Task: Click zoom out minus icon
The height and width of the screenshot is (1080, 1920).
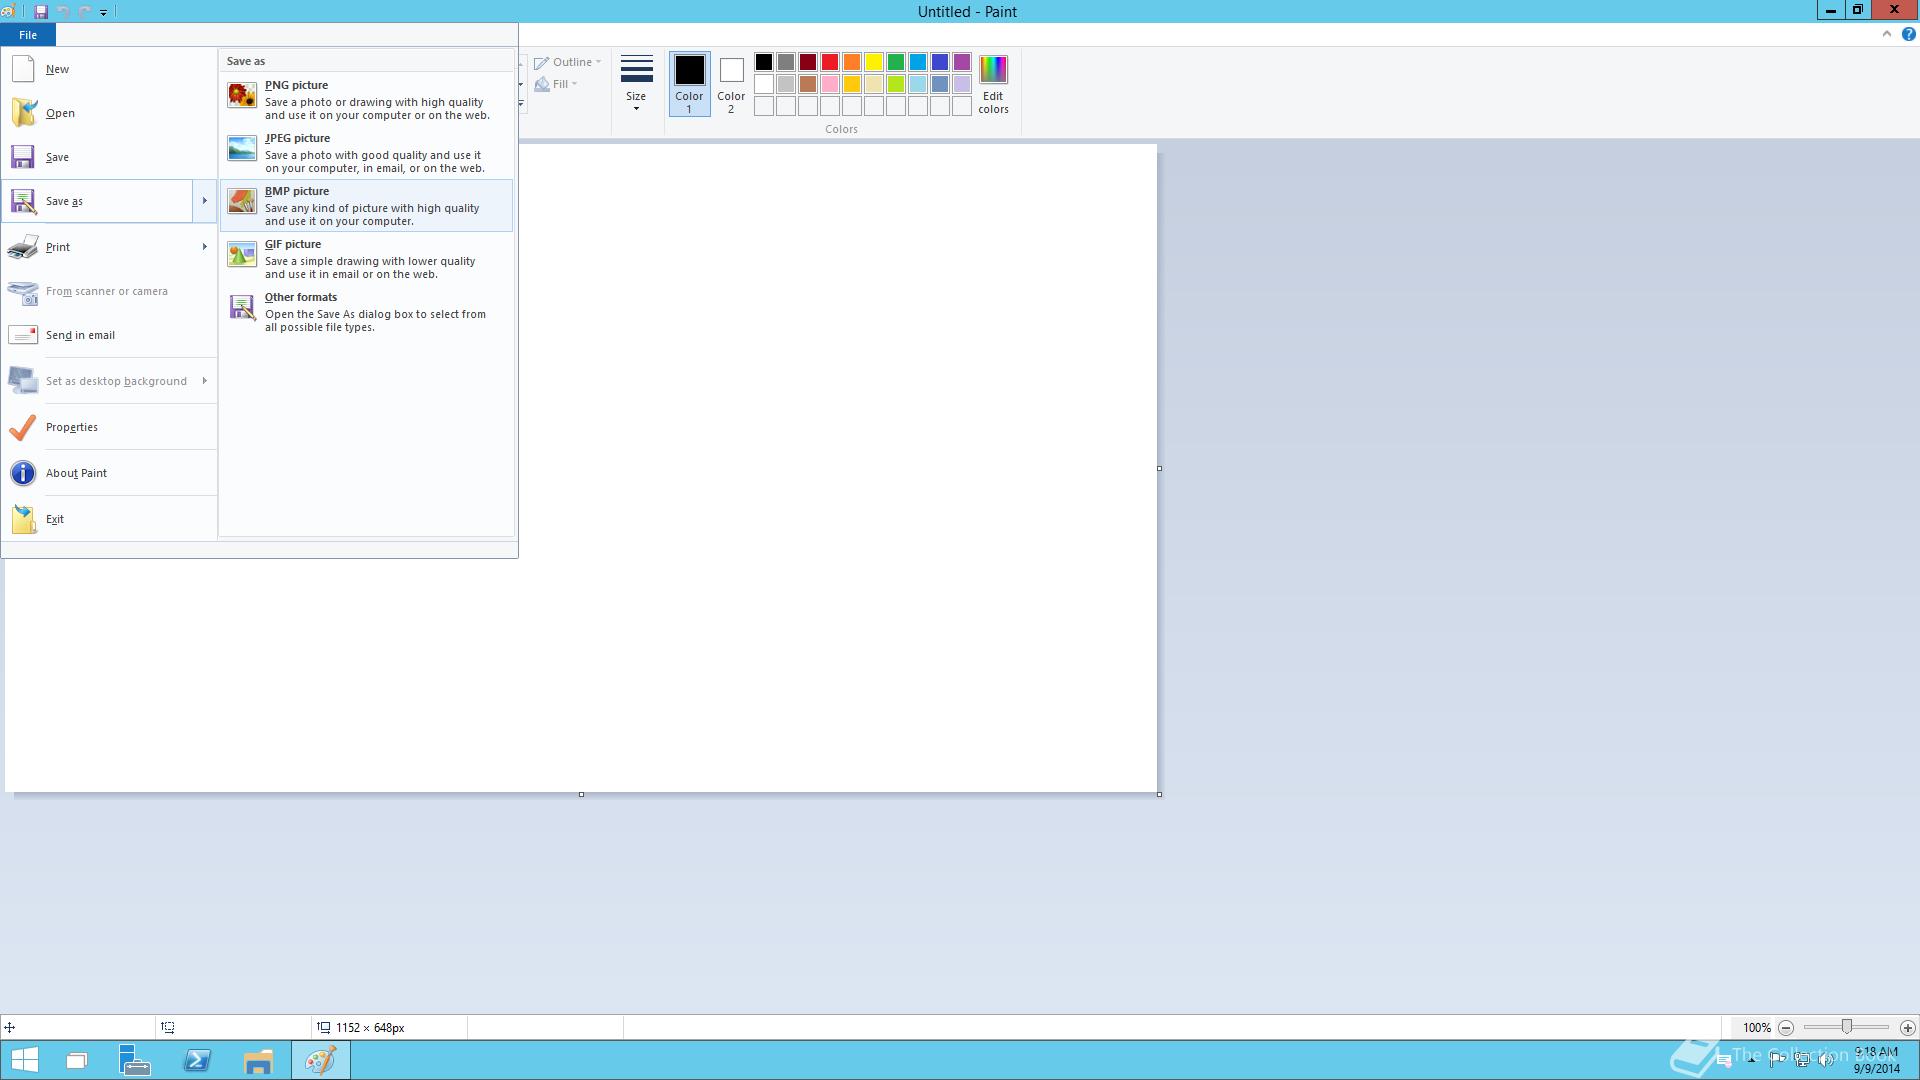Action: (x=1786, y=1027)
